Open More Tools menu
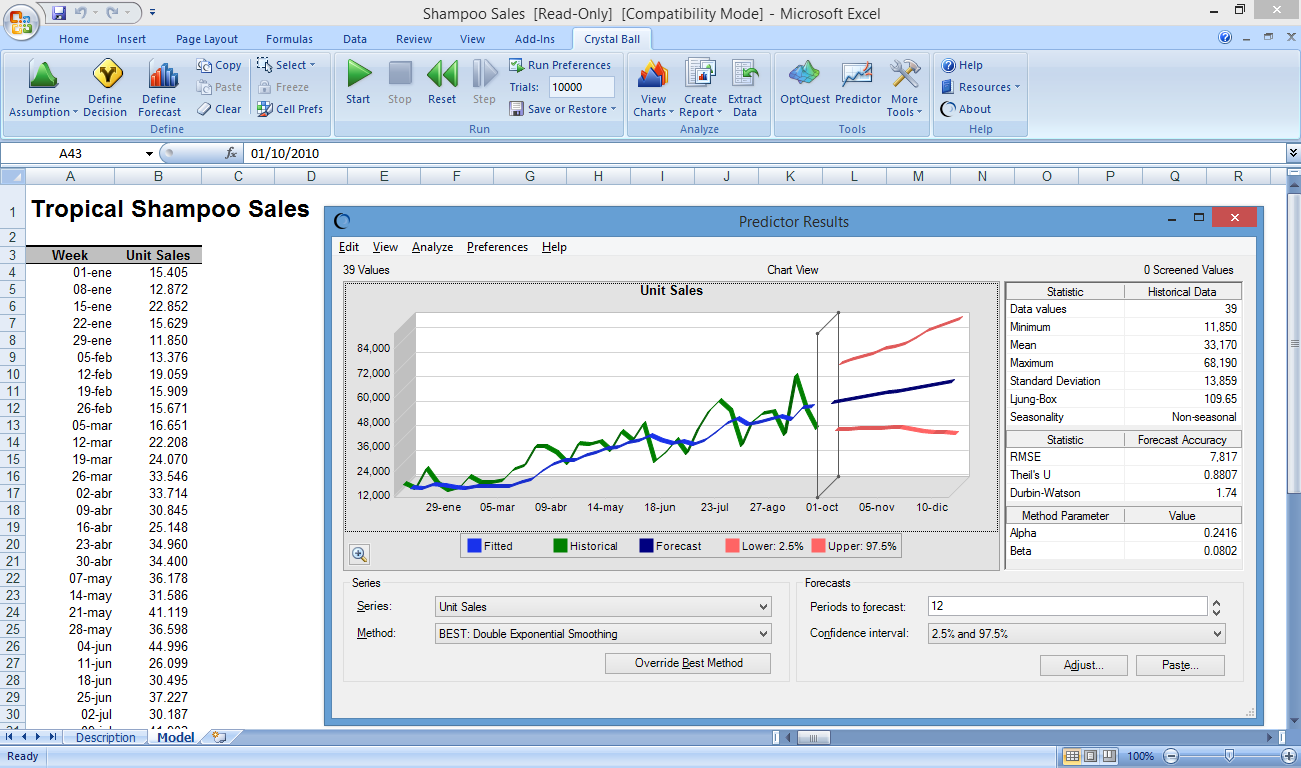 coord(905,88)
